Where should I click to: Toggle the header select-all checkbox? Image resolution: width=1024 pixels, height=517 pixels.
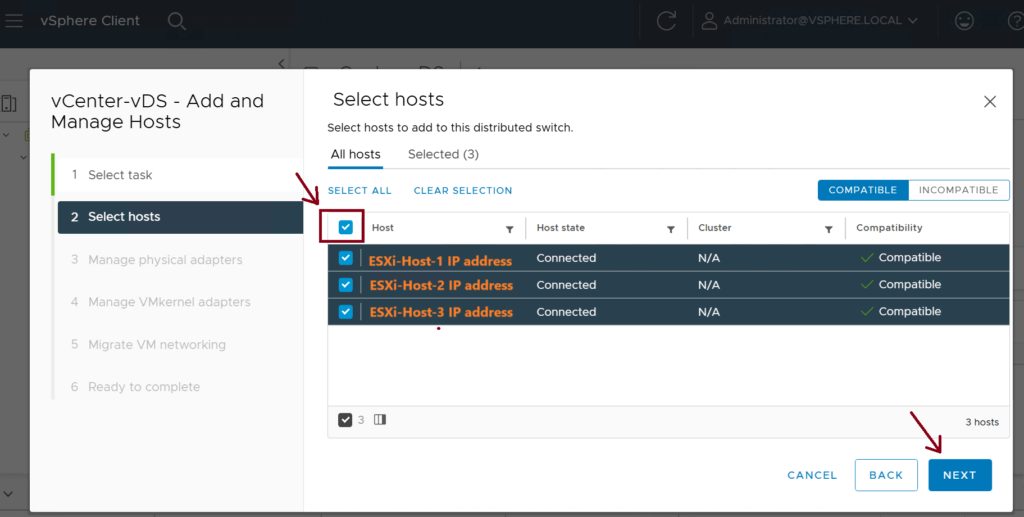tap(345, 227)
